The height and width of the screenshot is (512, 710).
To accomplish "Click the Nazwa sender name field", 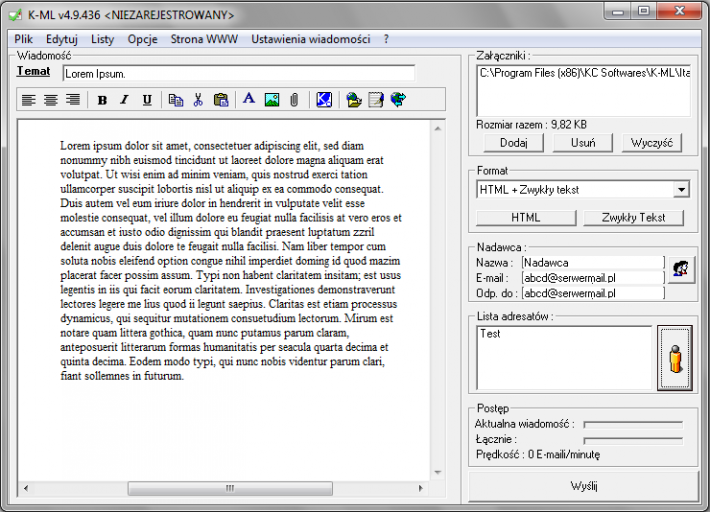I will coord(593,263).
